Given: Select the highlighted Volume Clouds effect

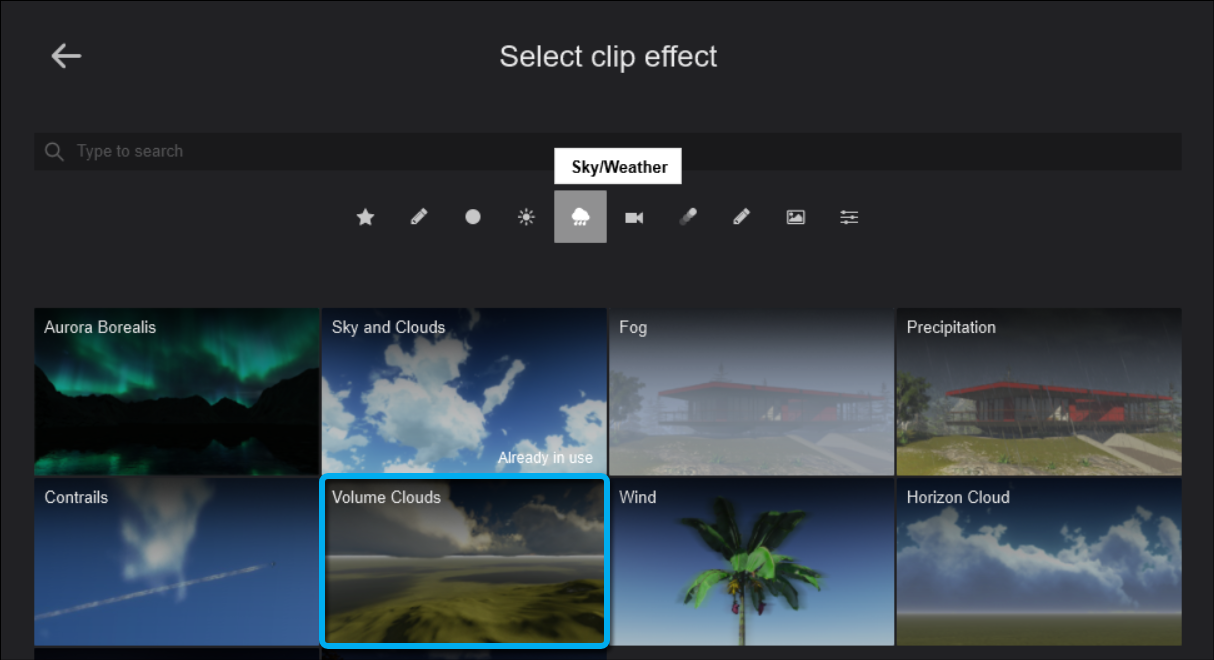Looking at the screenshot, I should coord(464,562).
